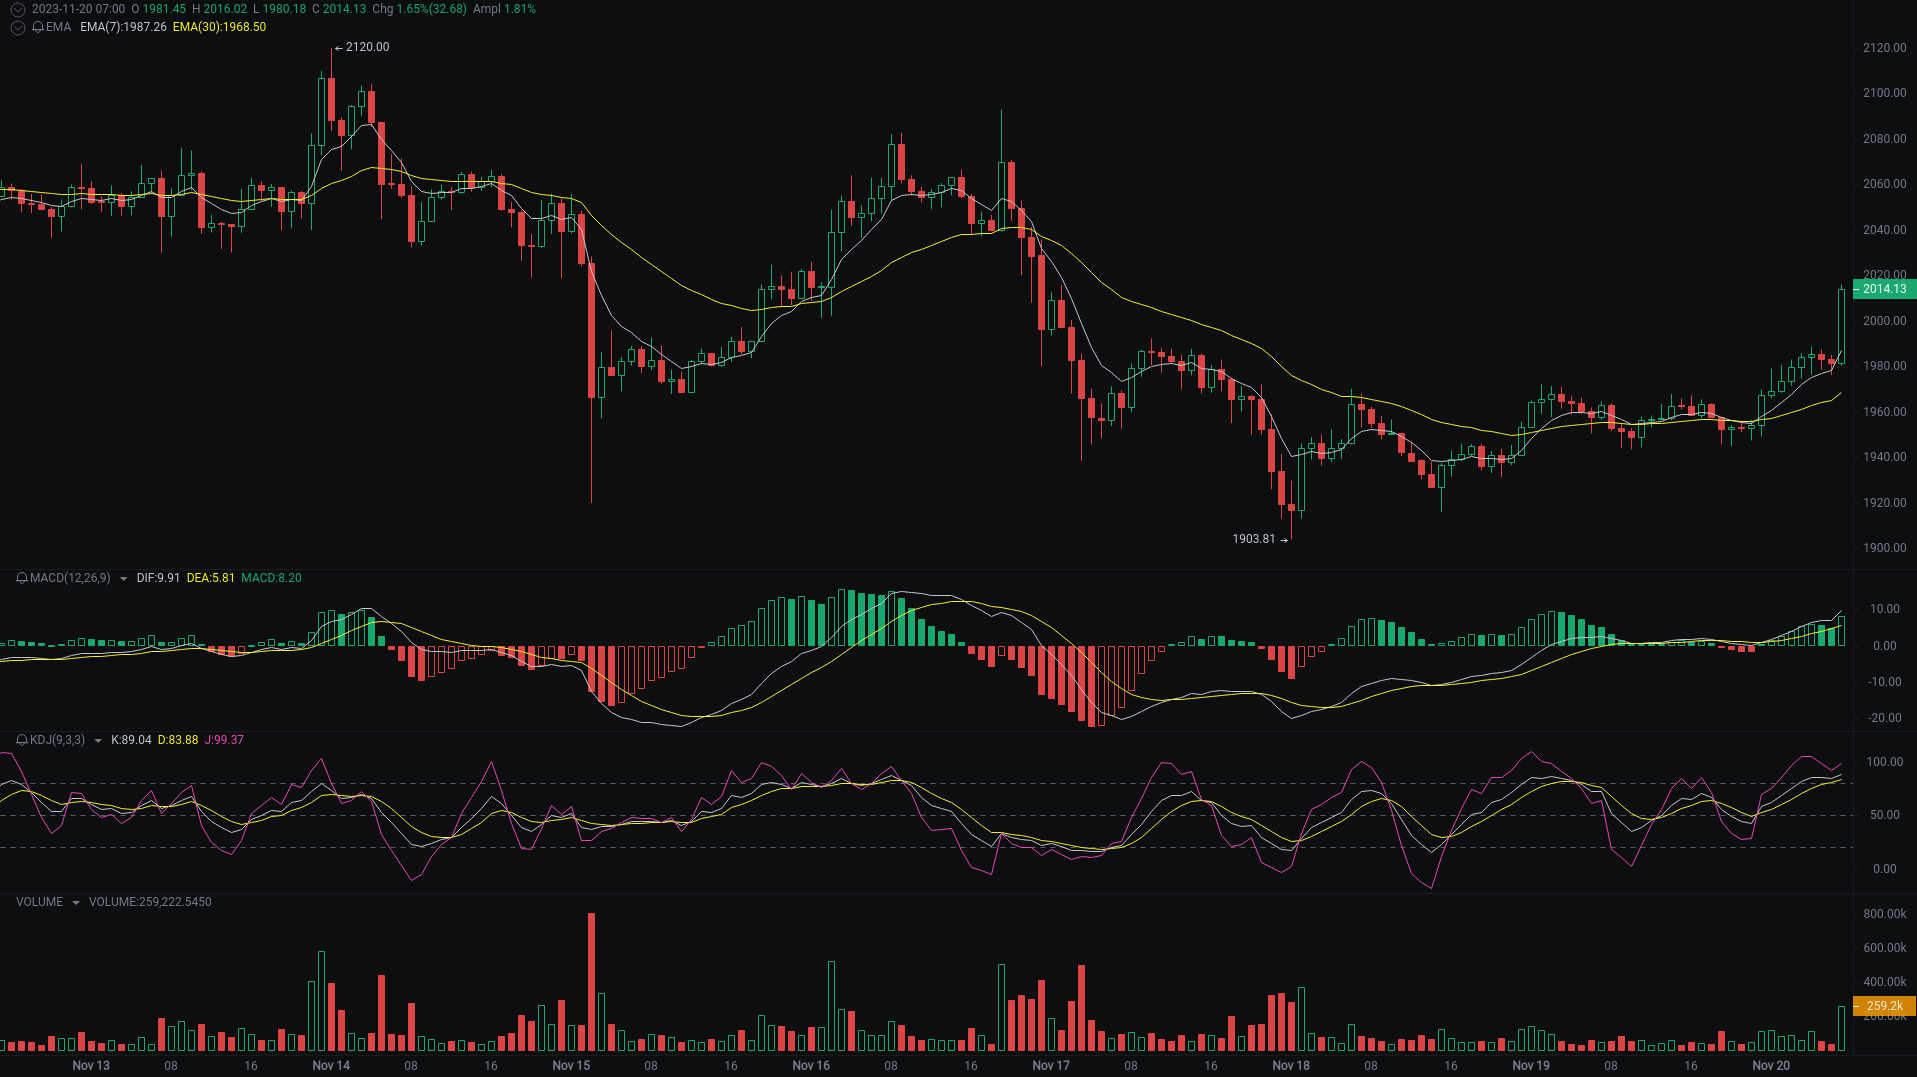The image size is (1917, 1077).
Task: Click the Nov 14 date label
Action: tap(331, 1066)
